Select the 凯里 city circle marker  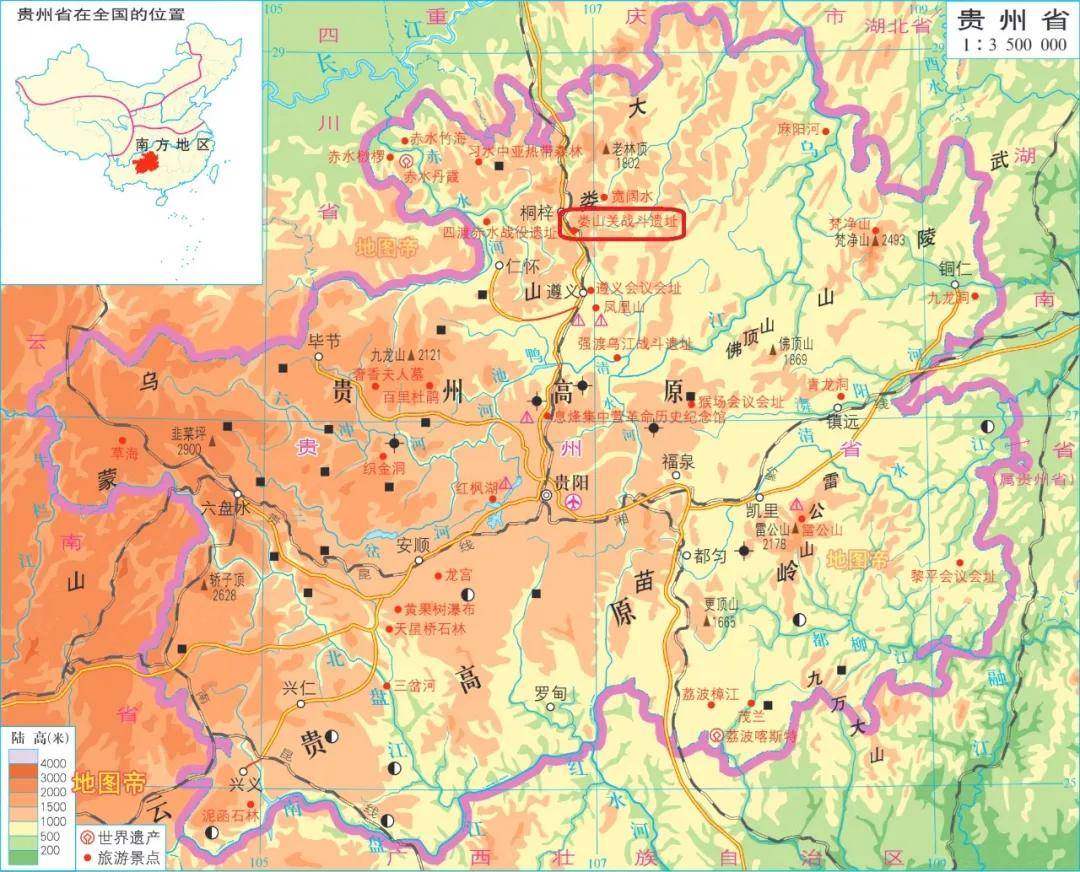pos(760,497)
